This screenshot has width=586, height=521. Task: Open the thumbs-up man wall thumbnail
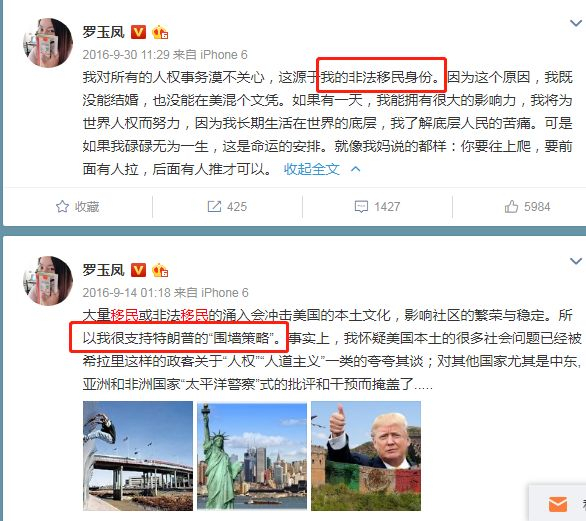tap(366, 456)
